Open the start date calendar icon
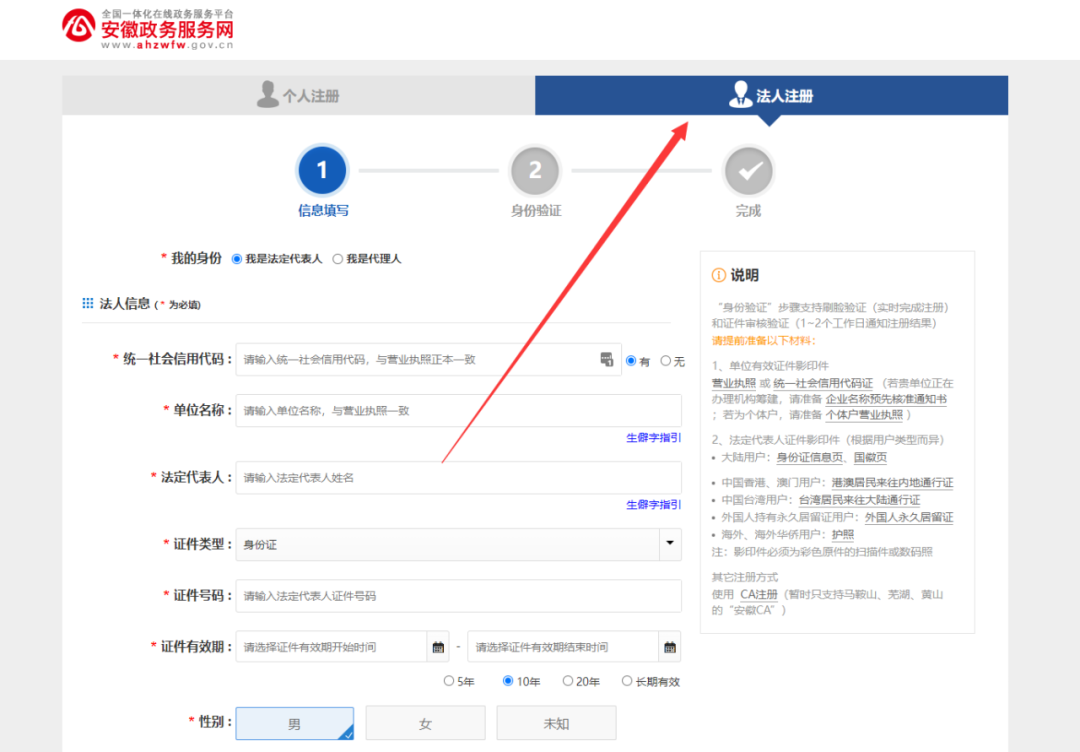 coord(438,647)
